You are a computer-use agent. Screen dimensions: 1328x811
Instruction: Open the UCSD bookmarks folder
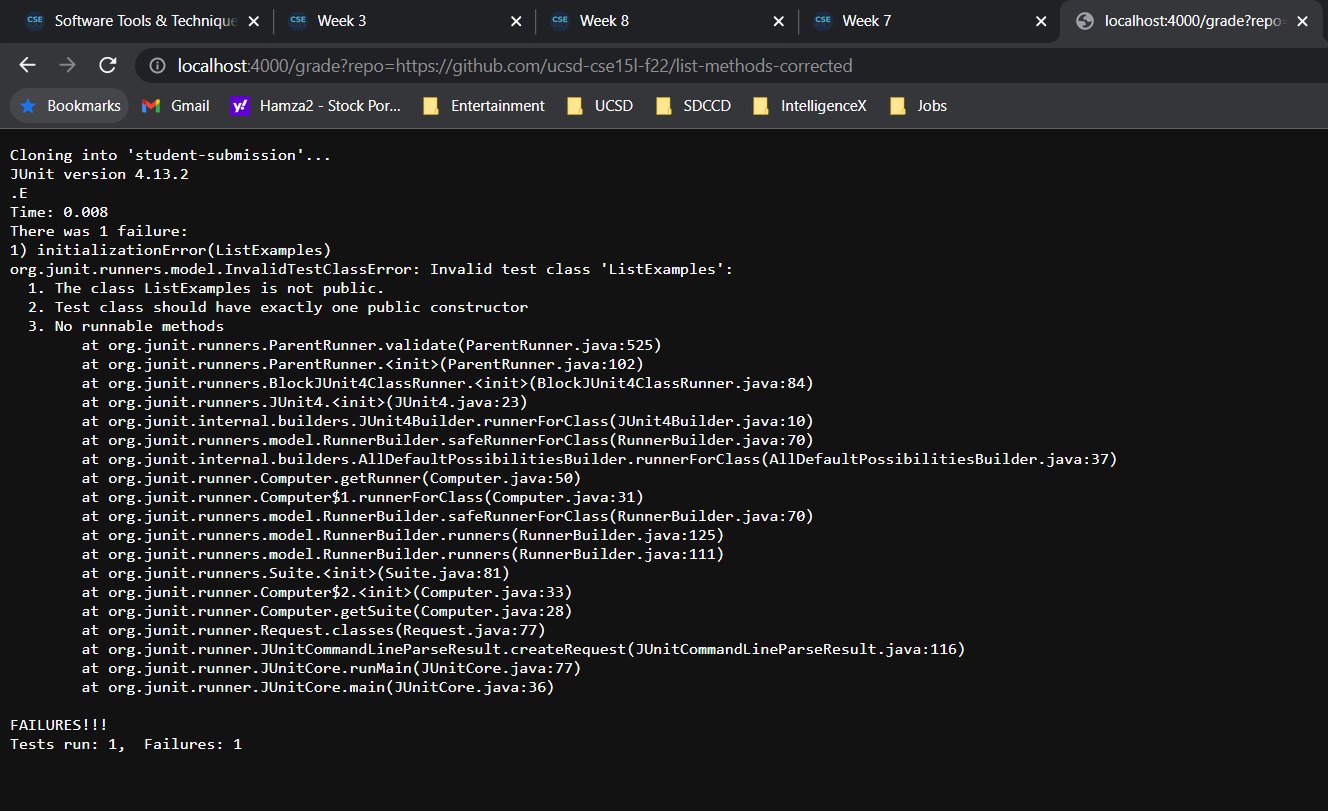[x=600, y=106]
